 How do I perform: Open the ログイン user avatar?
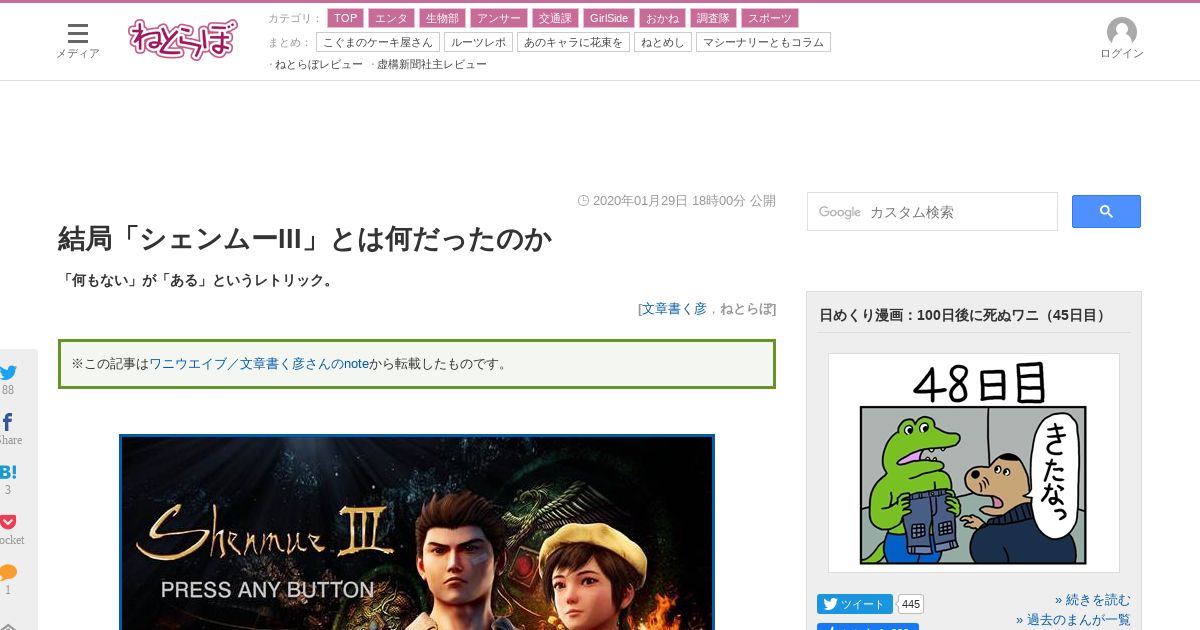pos(1122,38)
